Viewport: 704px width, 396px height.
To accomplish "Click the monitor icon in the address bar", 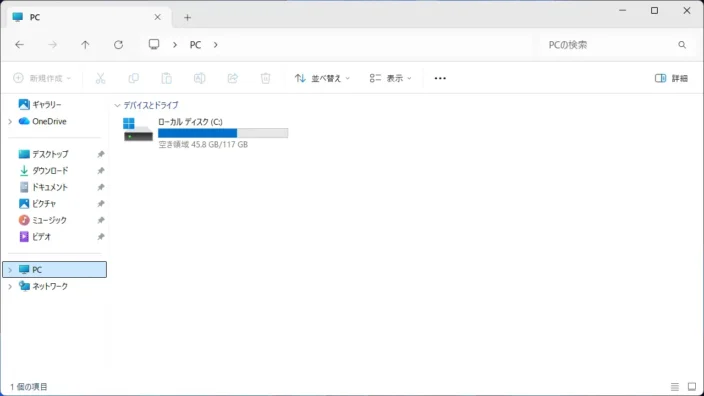I will tap(154, 44).
